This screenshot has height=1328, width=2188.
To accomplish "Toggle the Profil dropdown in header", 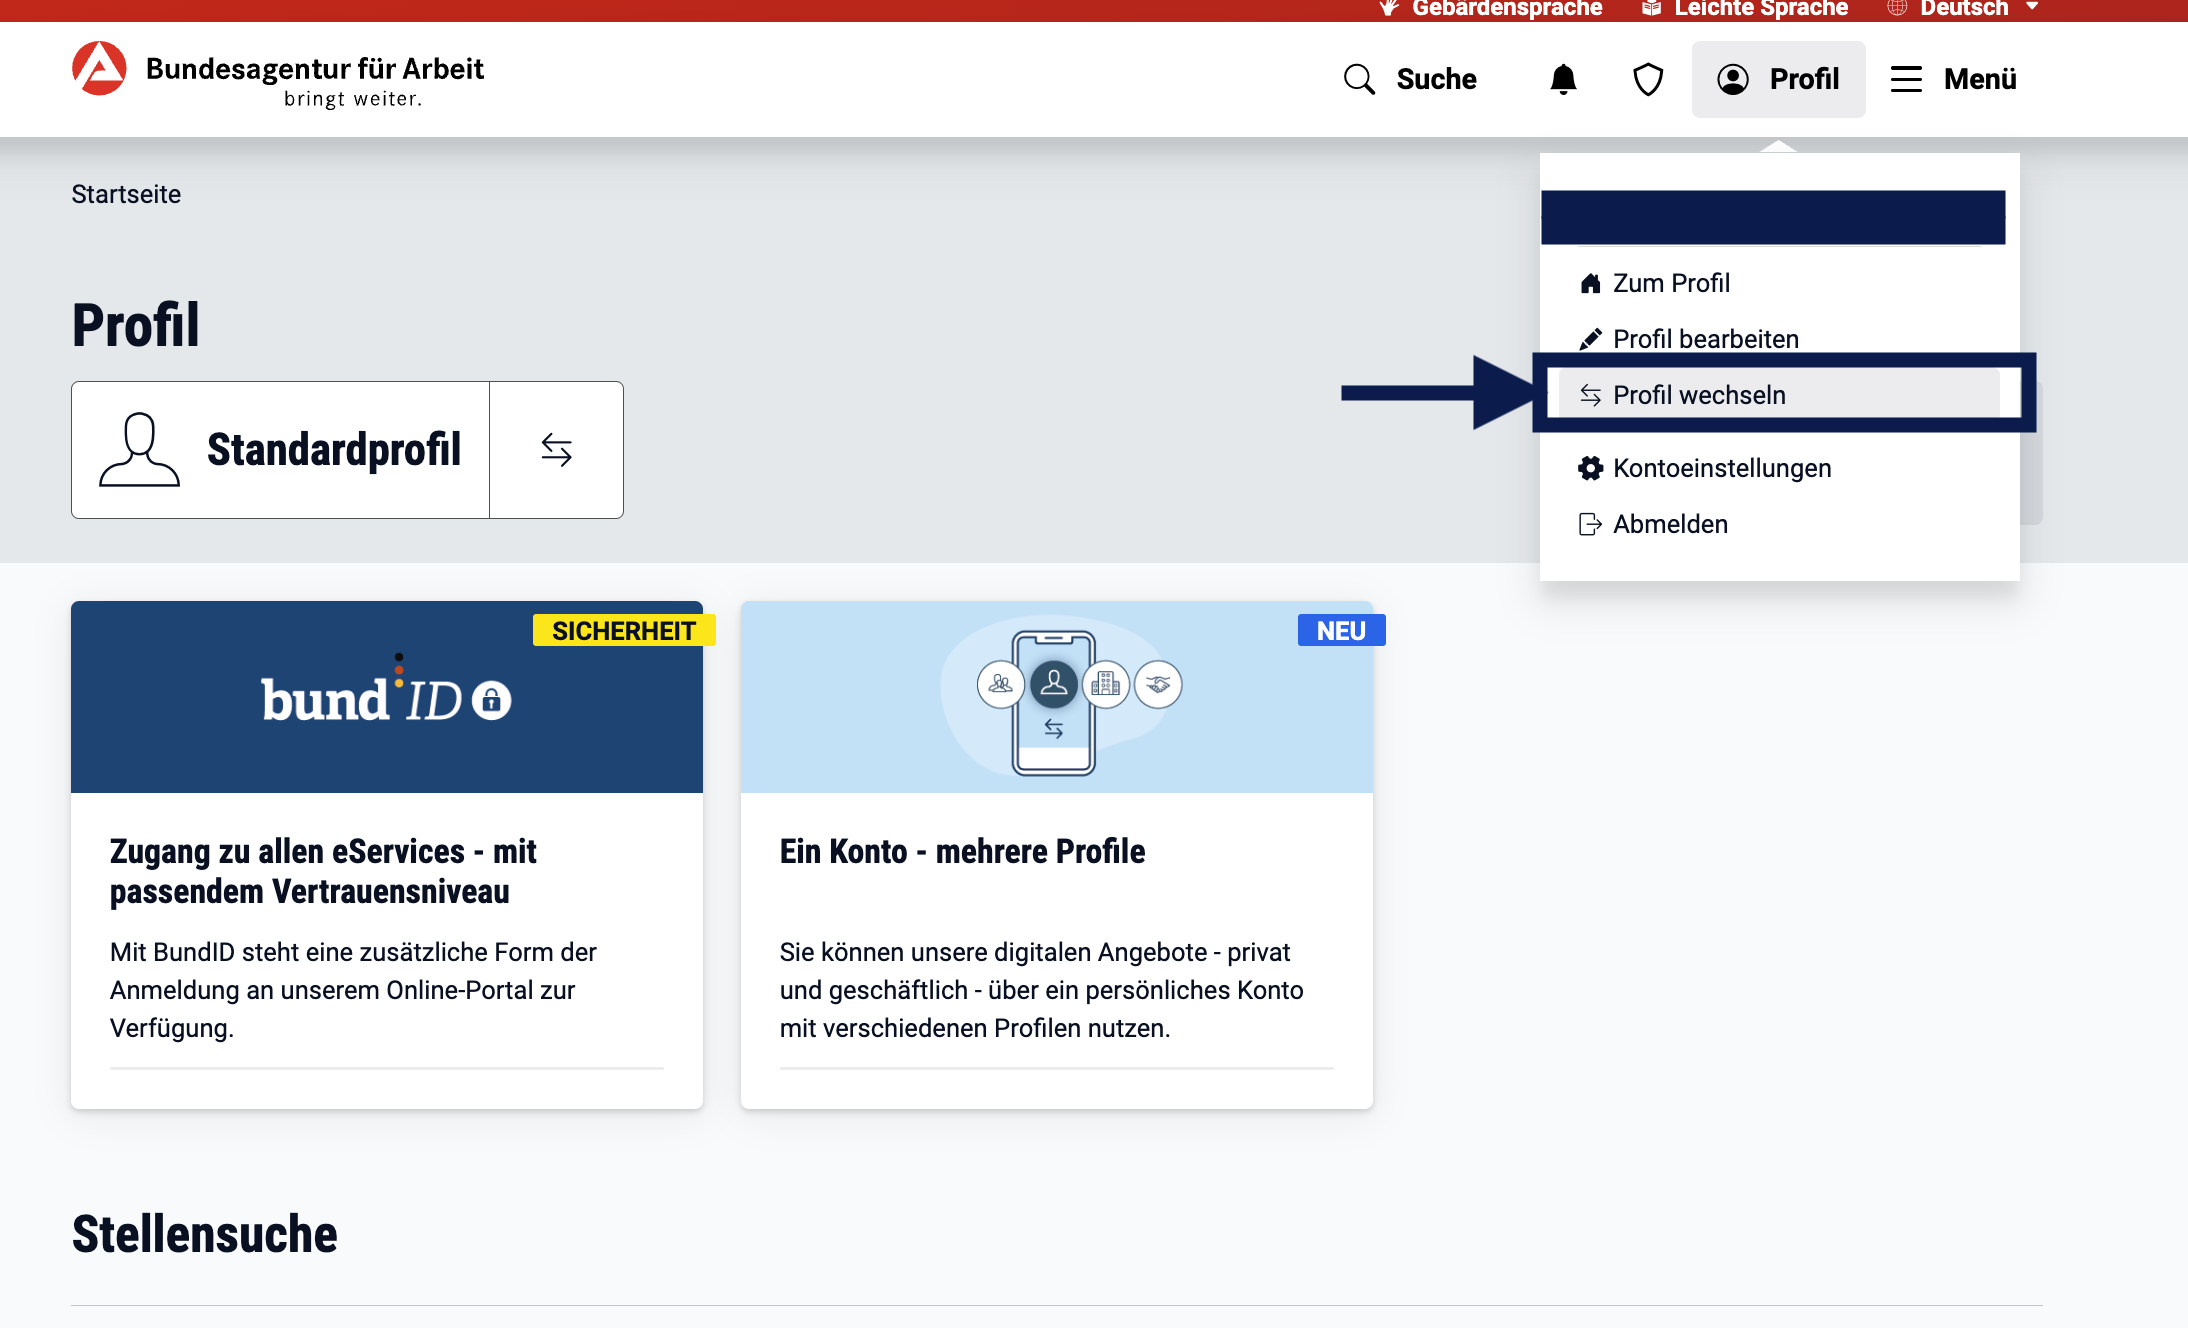I will pyautogui.click(x=1778, y=79).
